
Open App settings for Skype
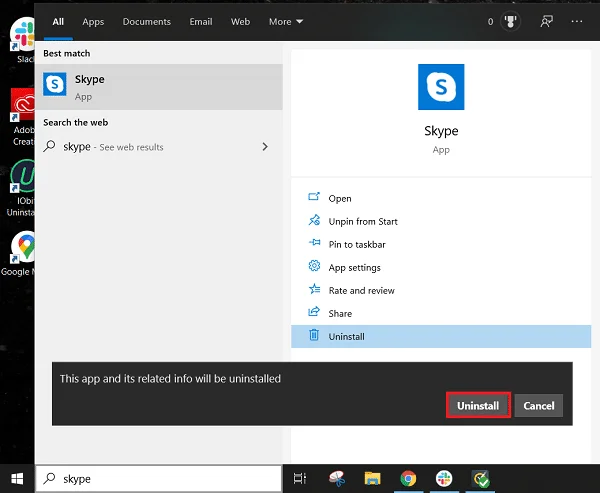[x=441, y=267]
